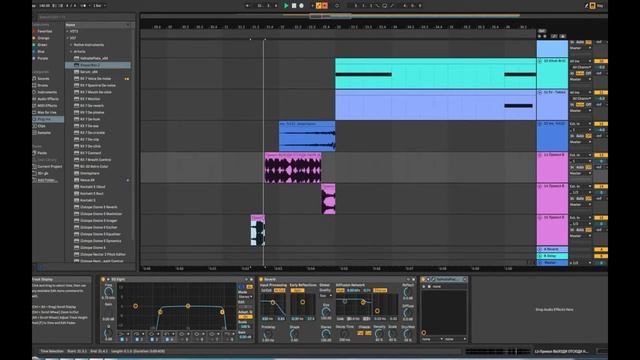
Task: Select the highest EQ band node on curve
Action: click(222, 312)
